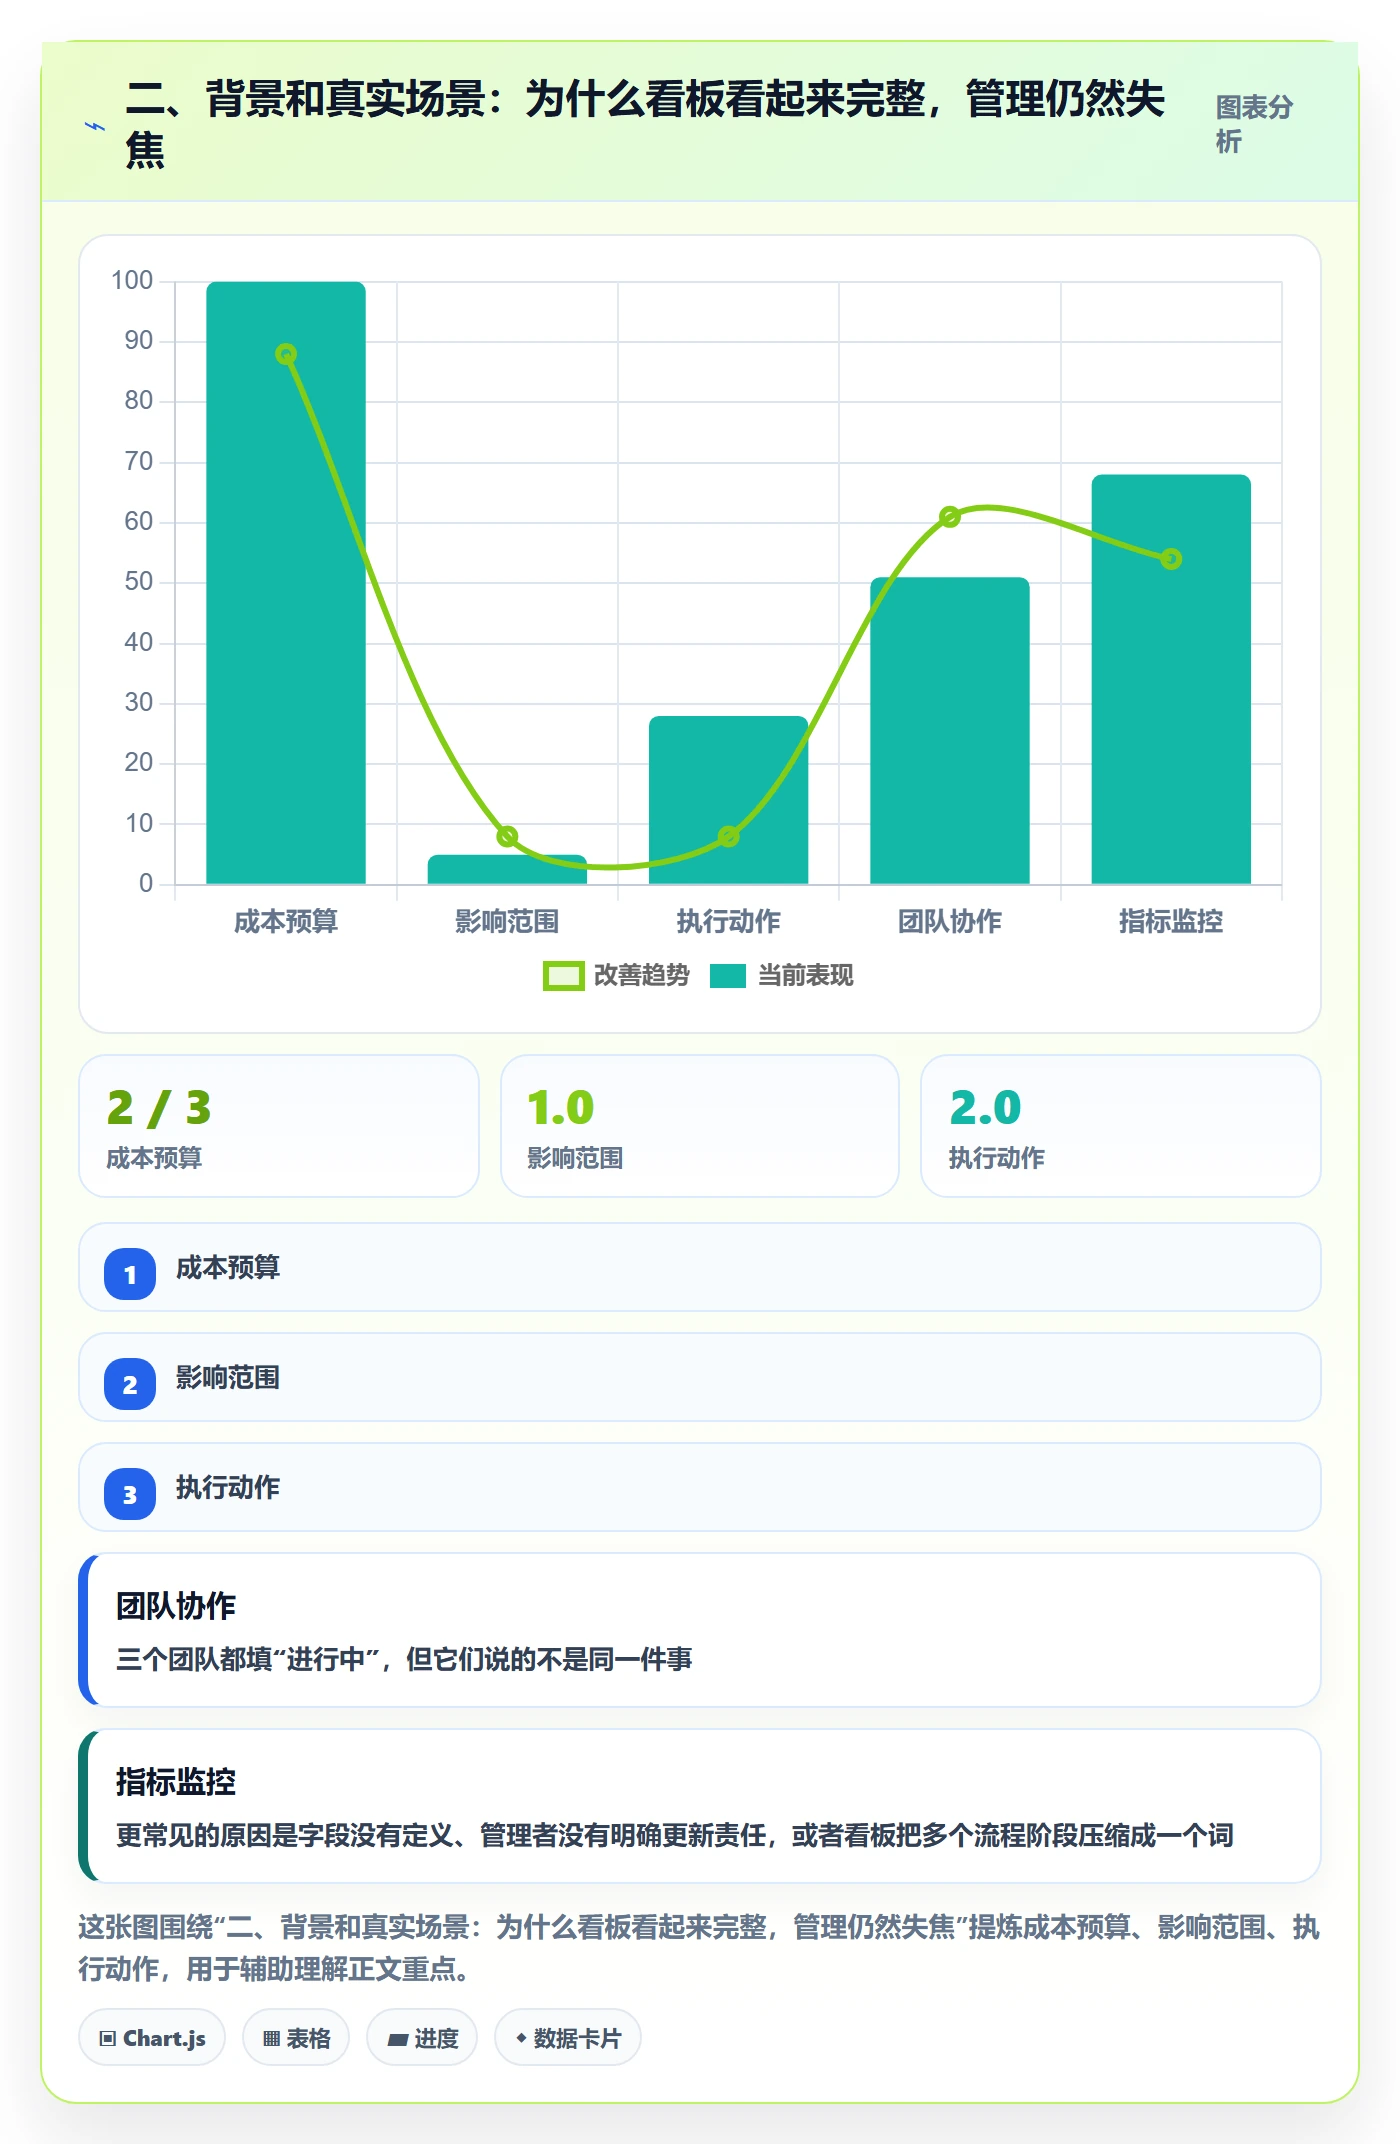
Task: Click the 指标监控 x-axis label
Action: [x=1171, y=921]
